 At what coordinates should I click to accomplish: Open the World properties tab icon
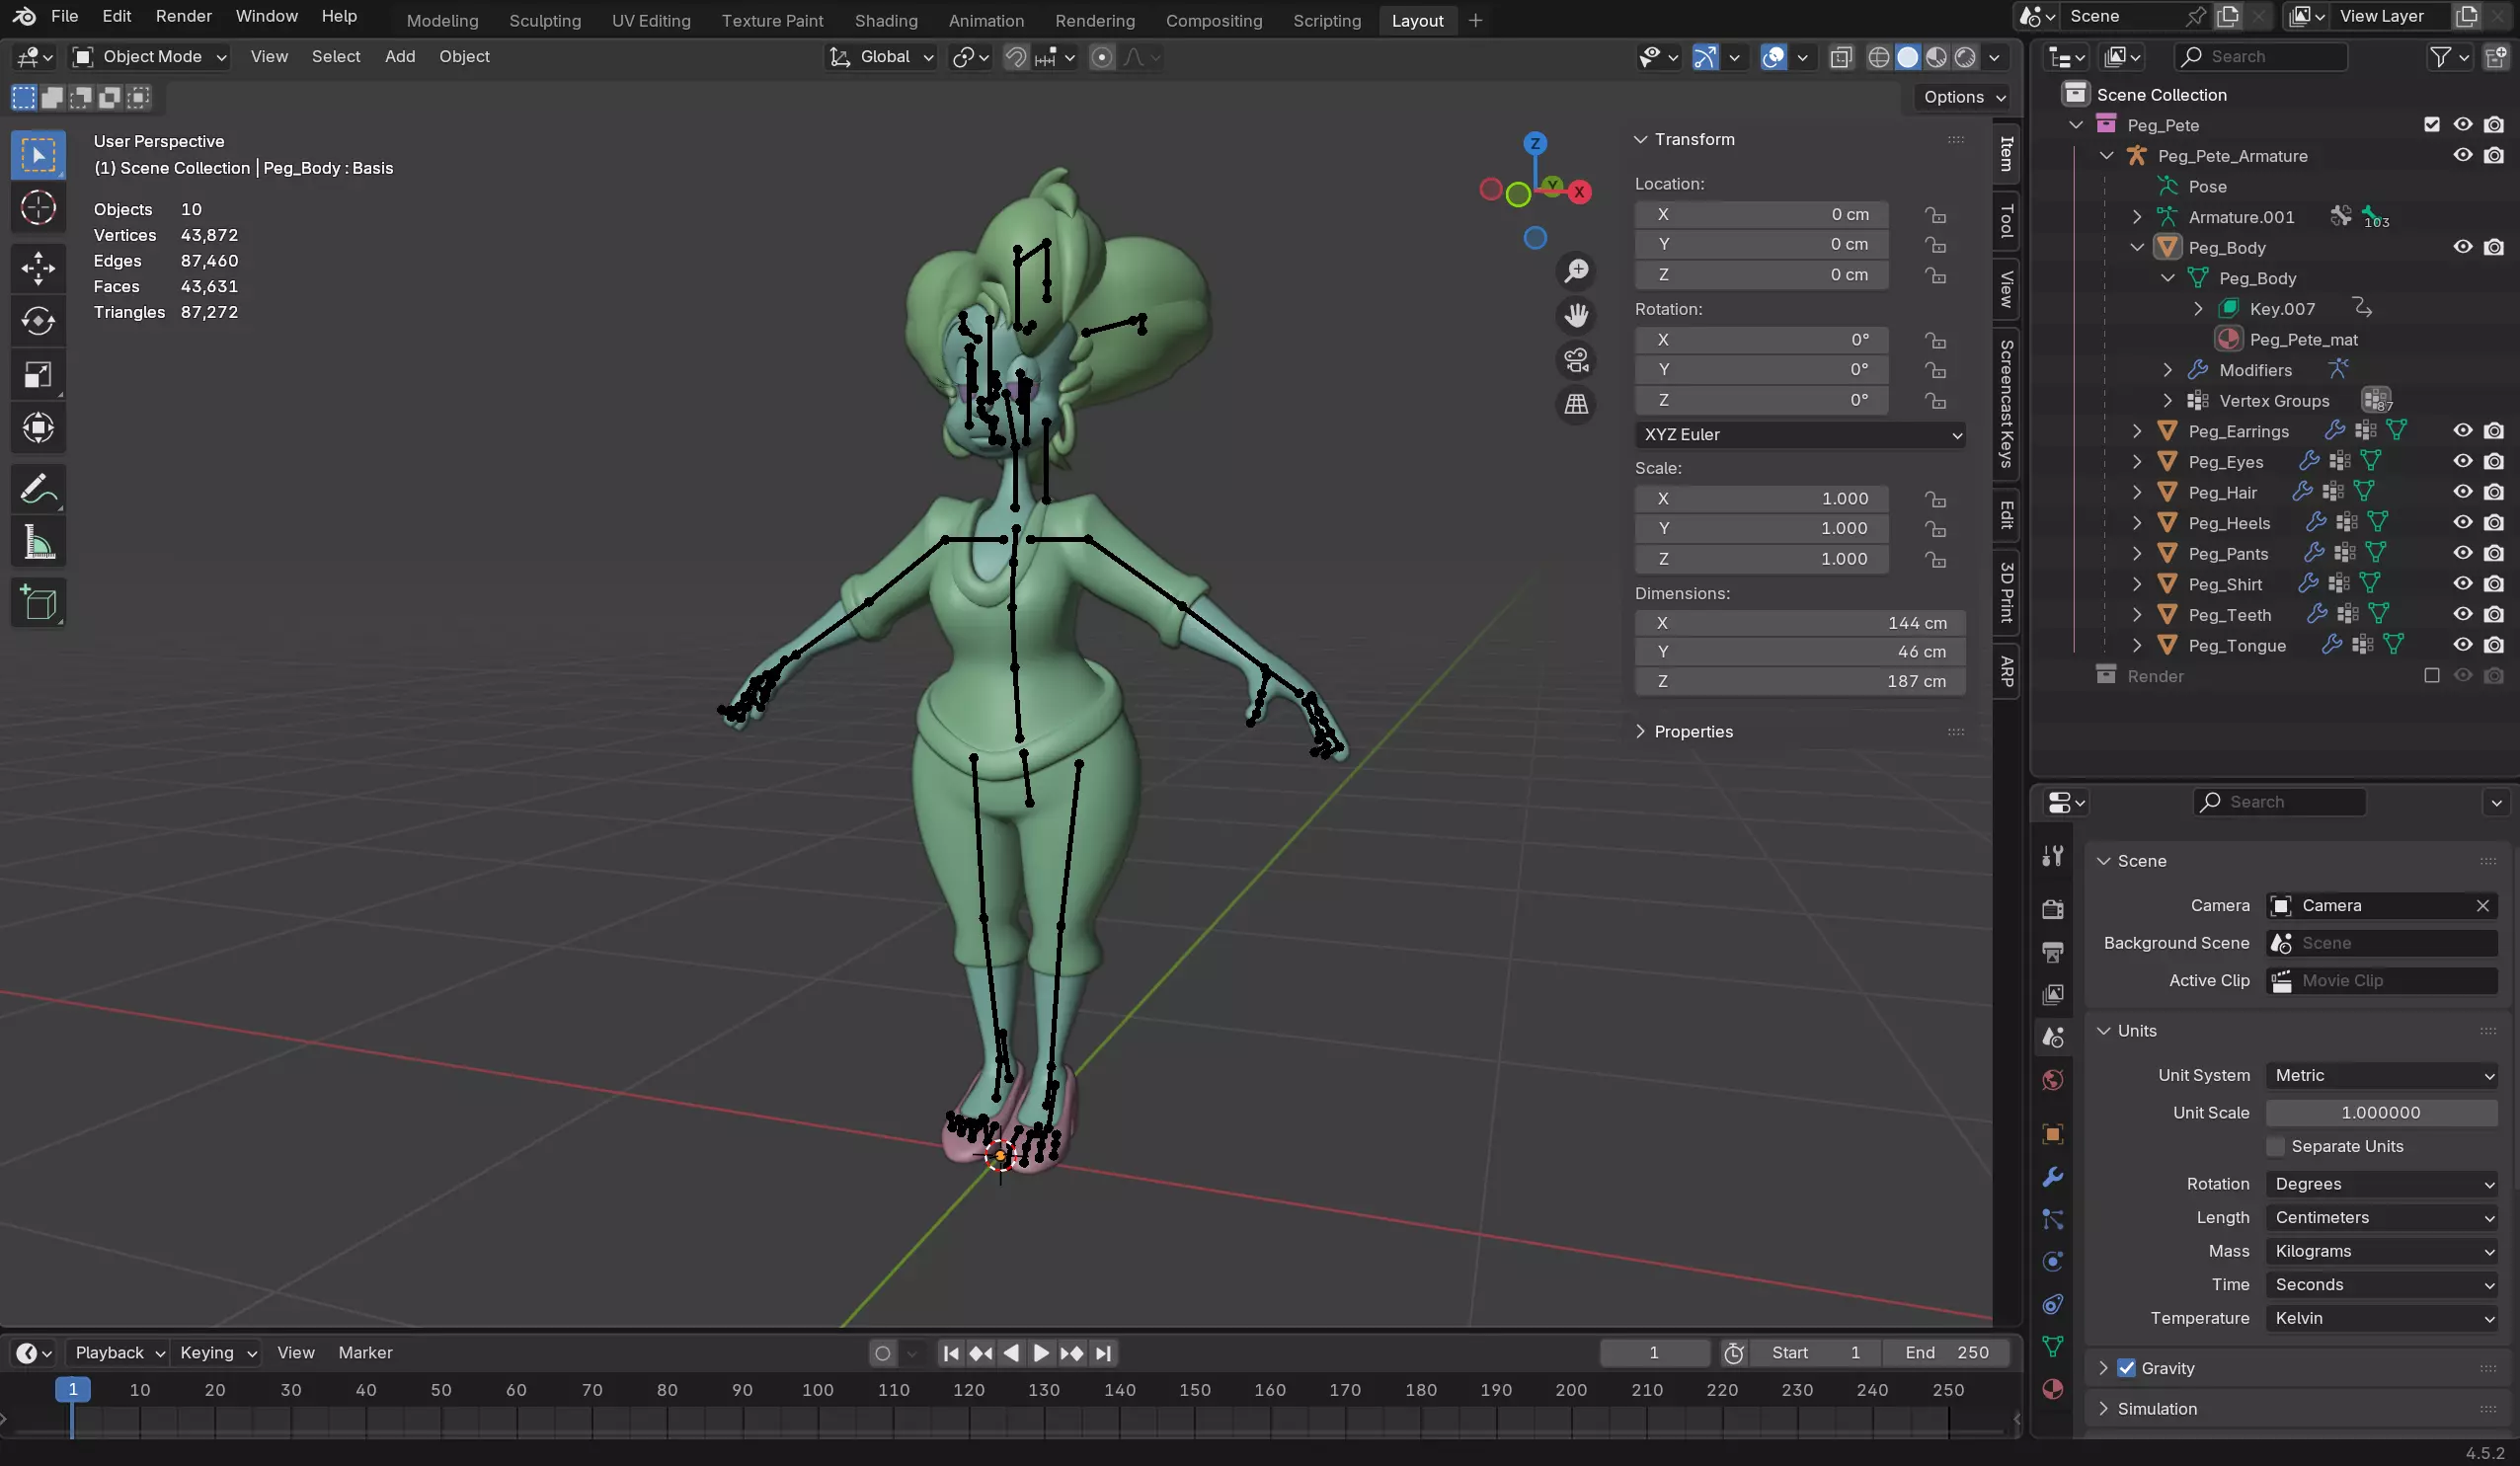click(2052, 1080)
